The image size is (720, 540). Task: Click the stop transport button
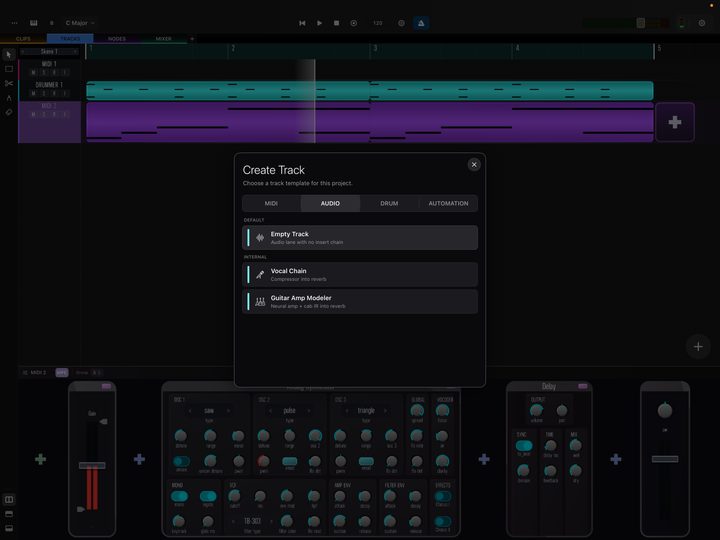coord(336,23)
